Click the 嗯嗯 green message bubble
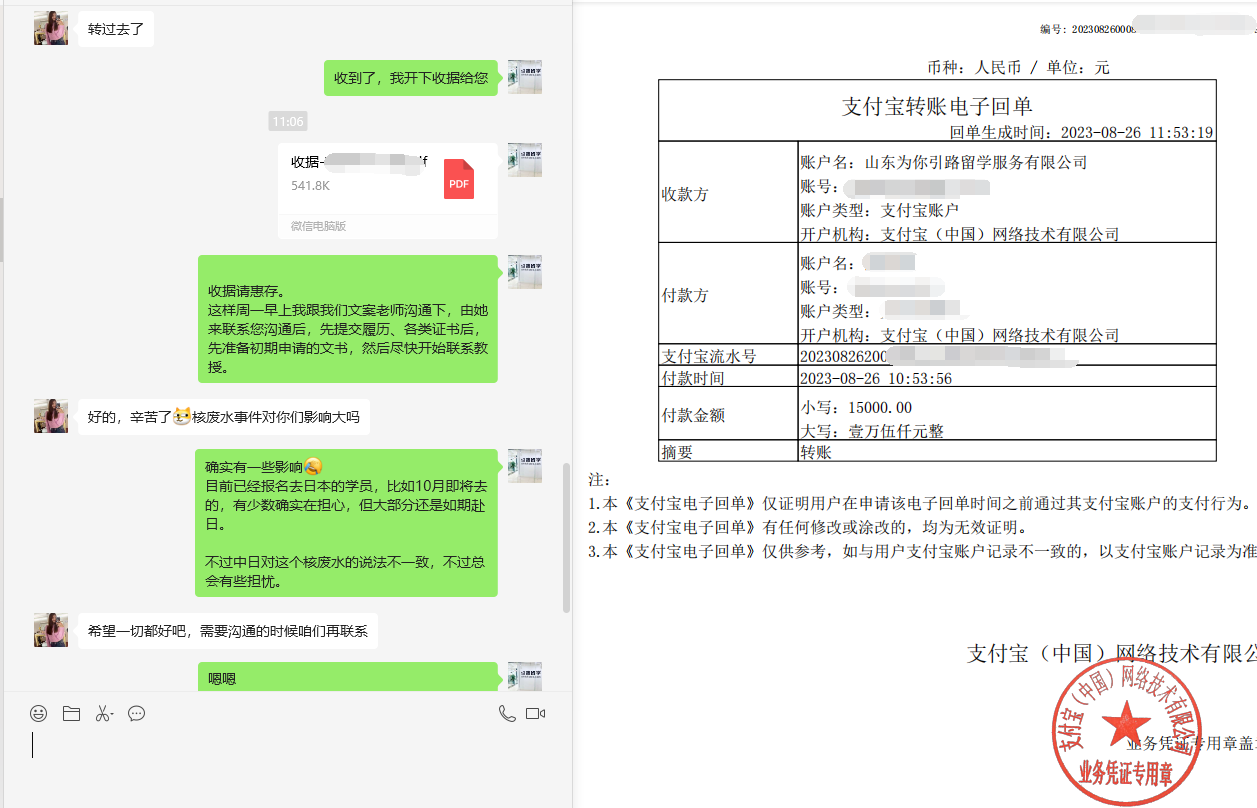Image resolution: width=1257 pixels, height=808 pixels. (347, 677)
